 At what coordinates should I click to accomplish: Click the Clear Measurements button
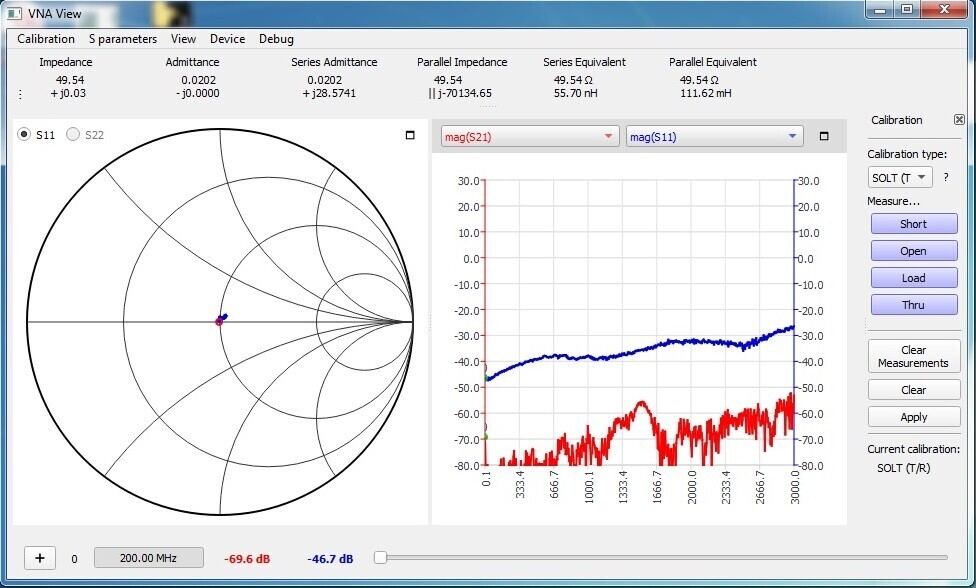tap(914, 357)
